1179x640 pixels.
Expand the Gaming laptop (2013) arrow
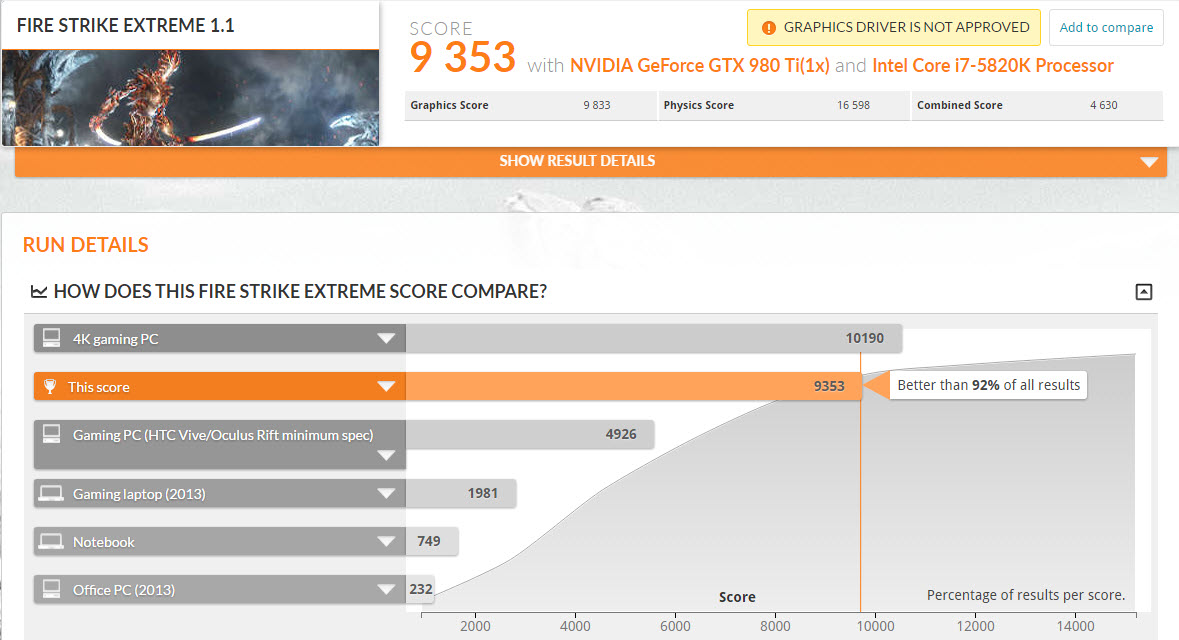(x=386, y=493)
